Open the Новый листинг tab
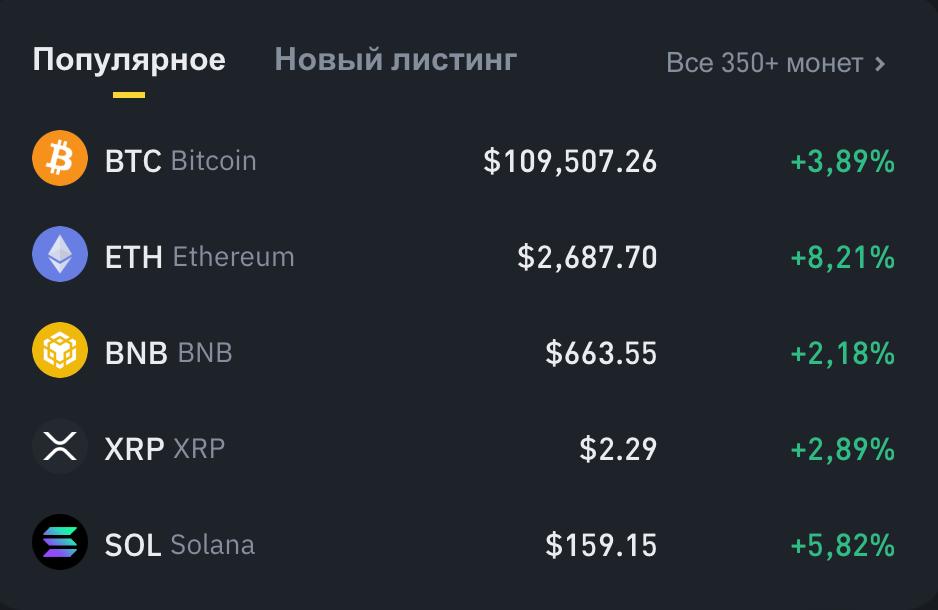Screen dimensions: 938x610 click(395, 60)
